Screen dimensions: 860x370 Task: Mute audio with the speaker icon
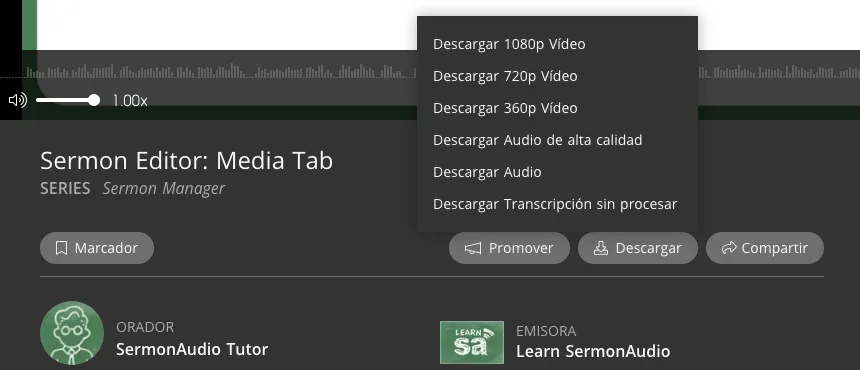point(18,100)
